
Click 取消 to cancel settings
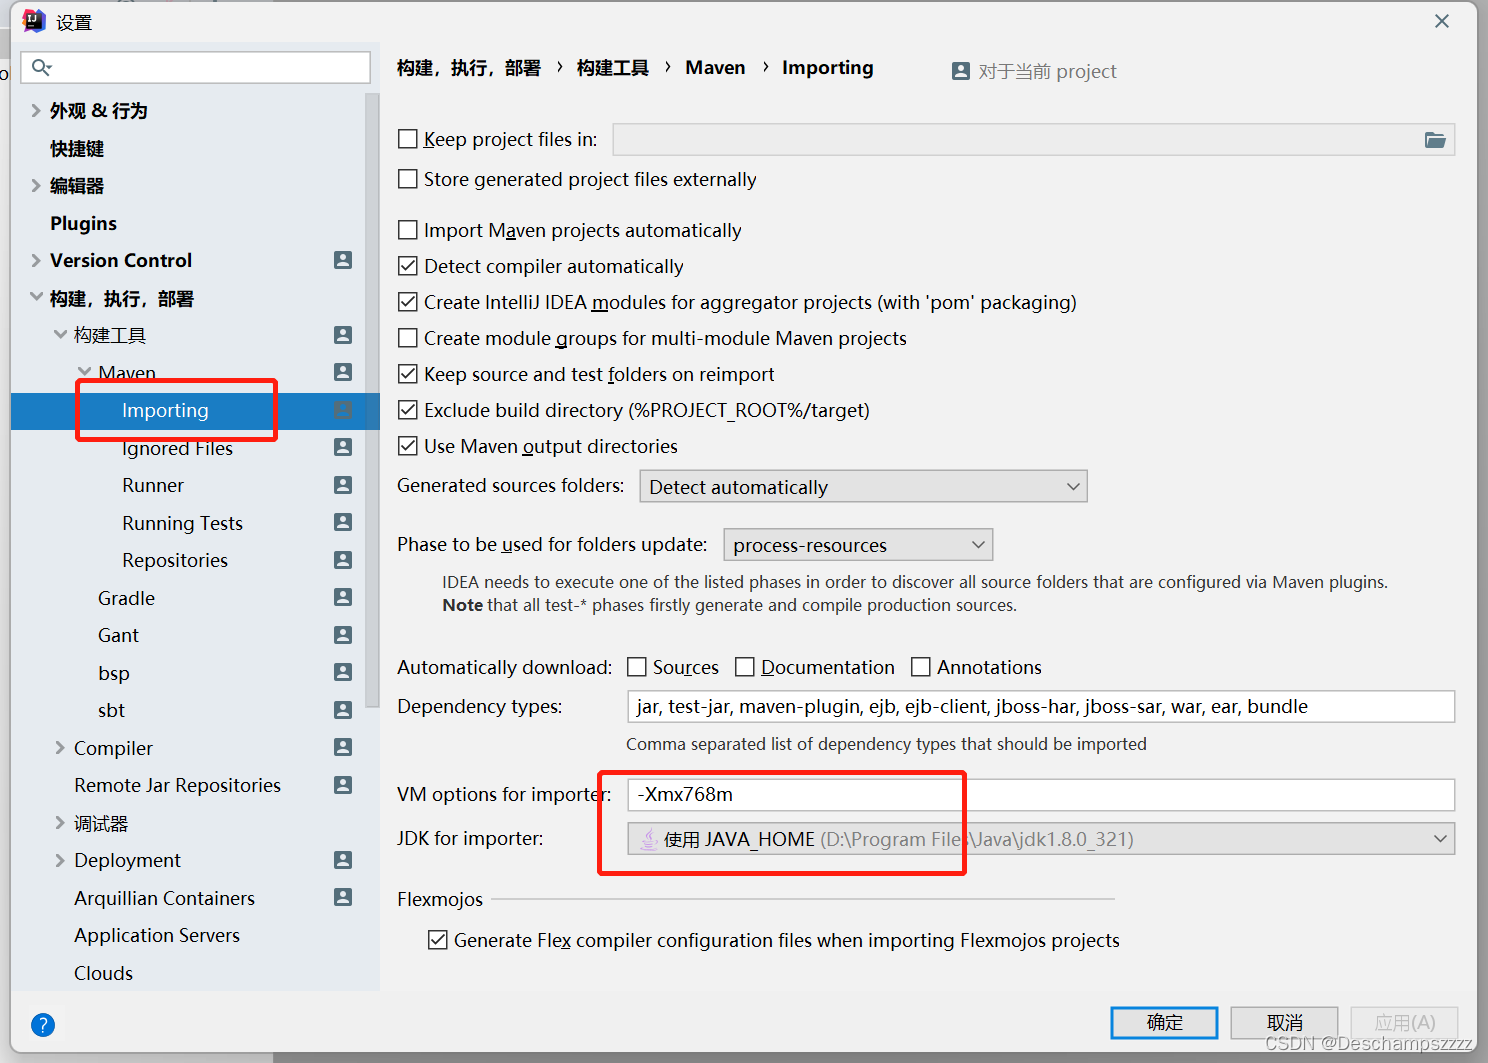tap(1284, 1022)
